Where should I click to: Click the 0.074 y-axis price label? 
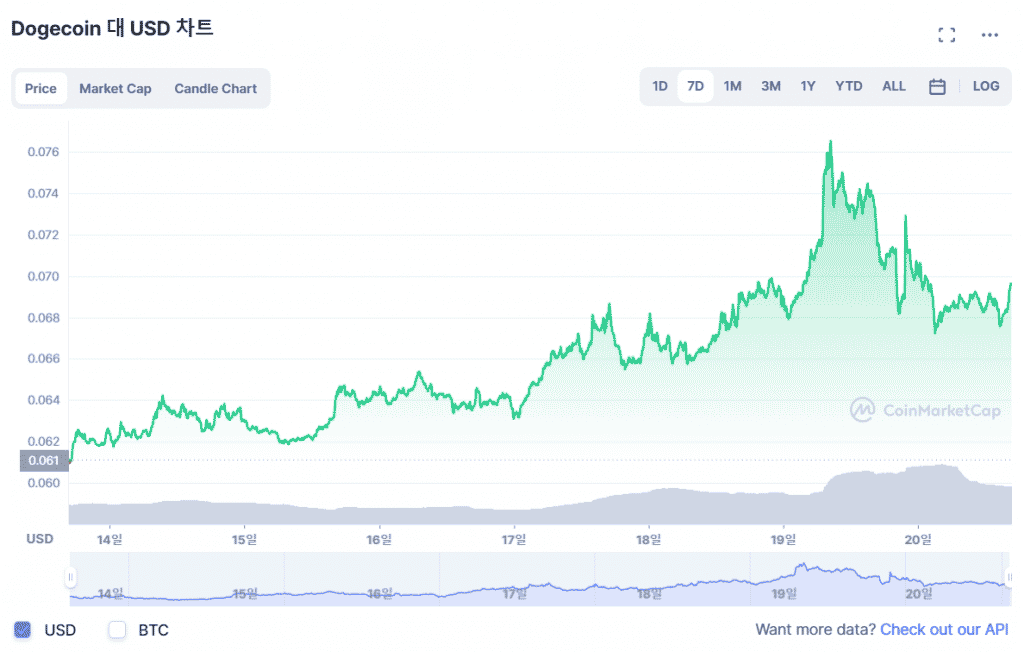click(x=43, y=193)
